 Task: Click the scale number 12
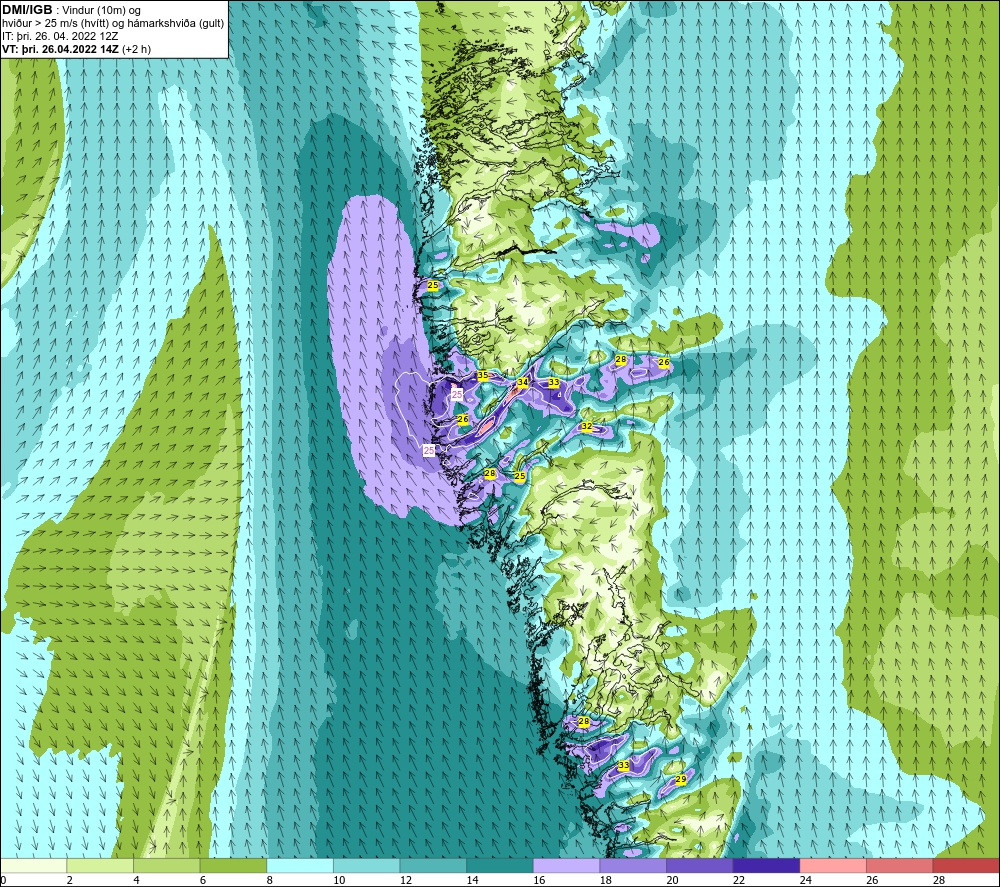(406, 880)
